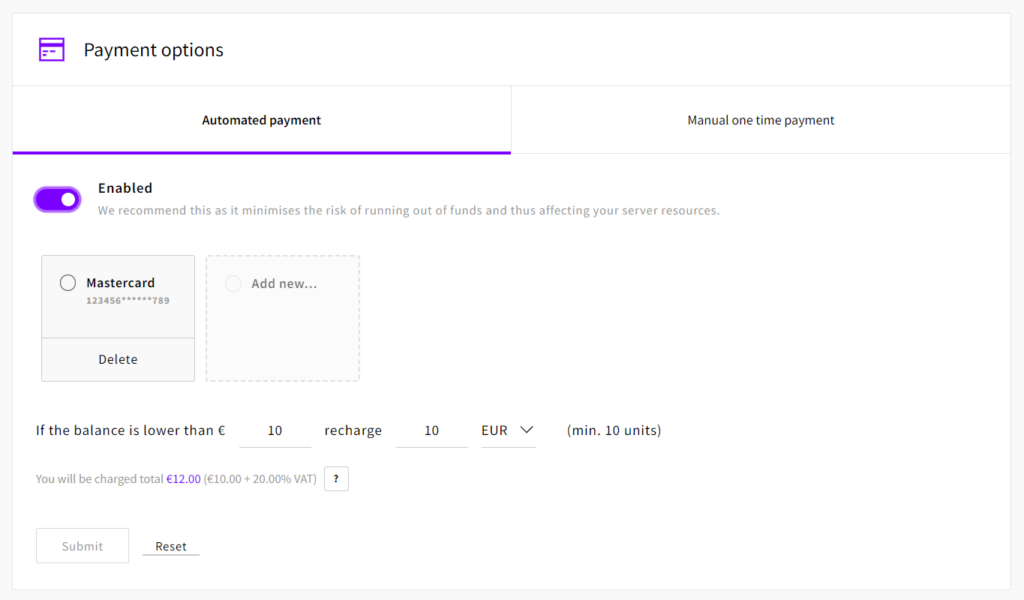
Task: Click the recommendation text under Enabled
Action: [408, 211]
